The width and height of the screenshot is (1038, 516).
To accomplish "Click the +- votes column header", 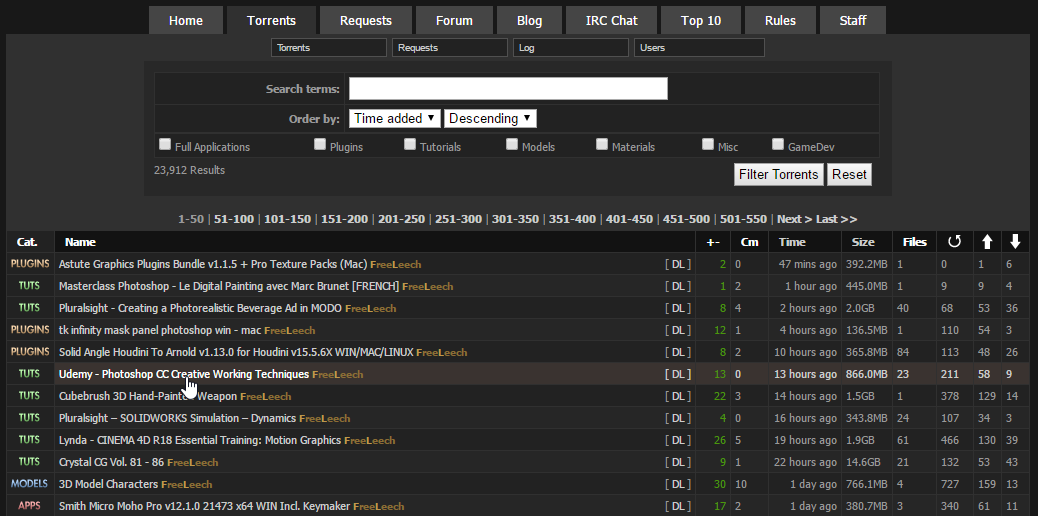I will (x=714, y=242).
